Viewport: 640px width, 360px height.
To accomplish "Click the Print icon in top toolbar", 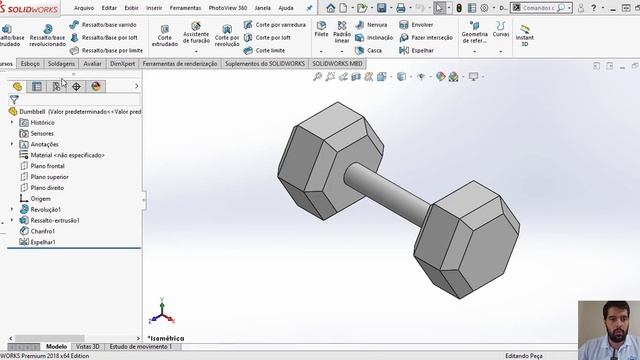I will (x=401, y=8).
